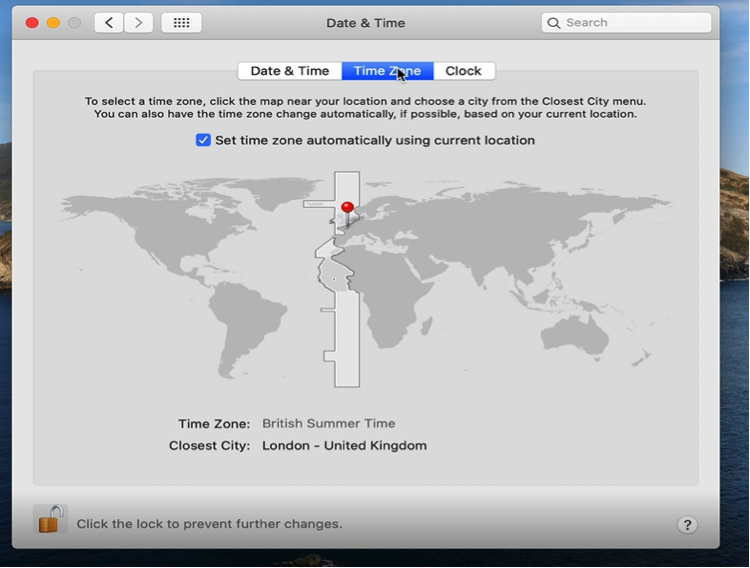Minimize window with the yellow button
Image resolution: width=750 pixels, height=568 pixels.
(53, 22)
